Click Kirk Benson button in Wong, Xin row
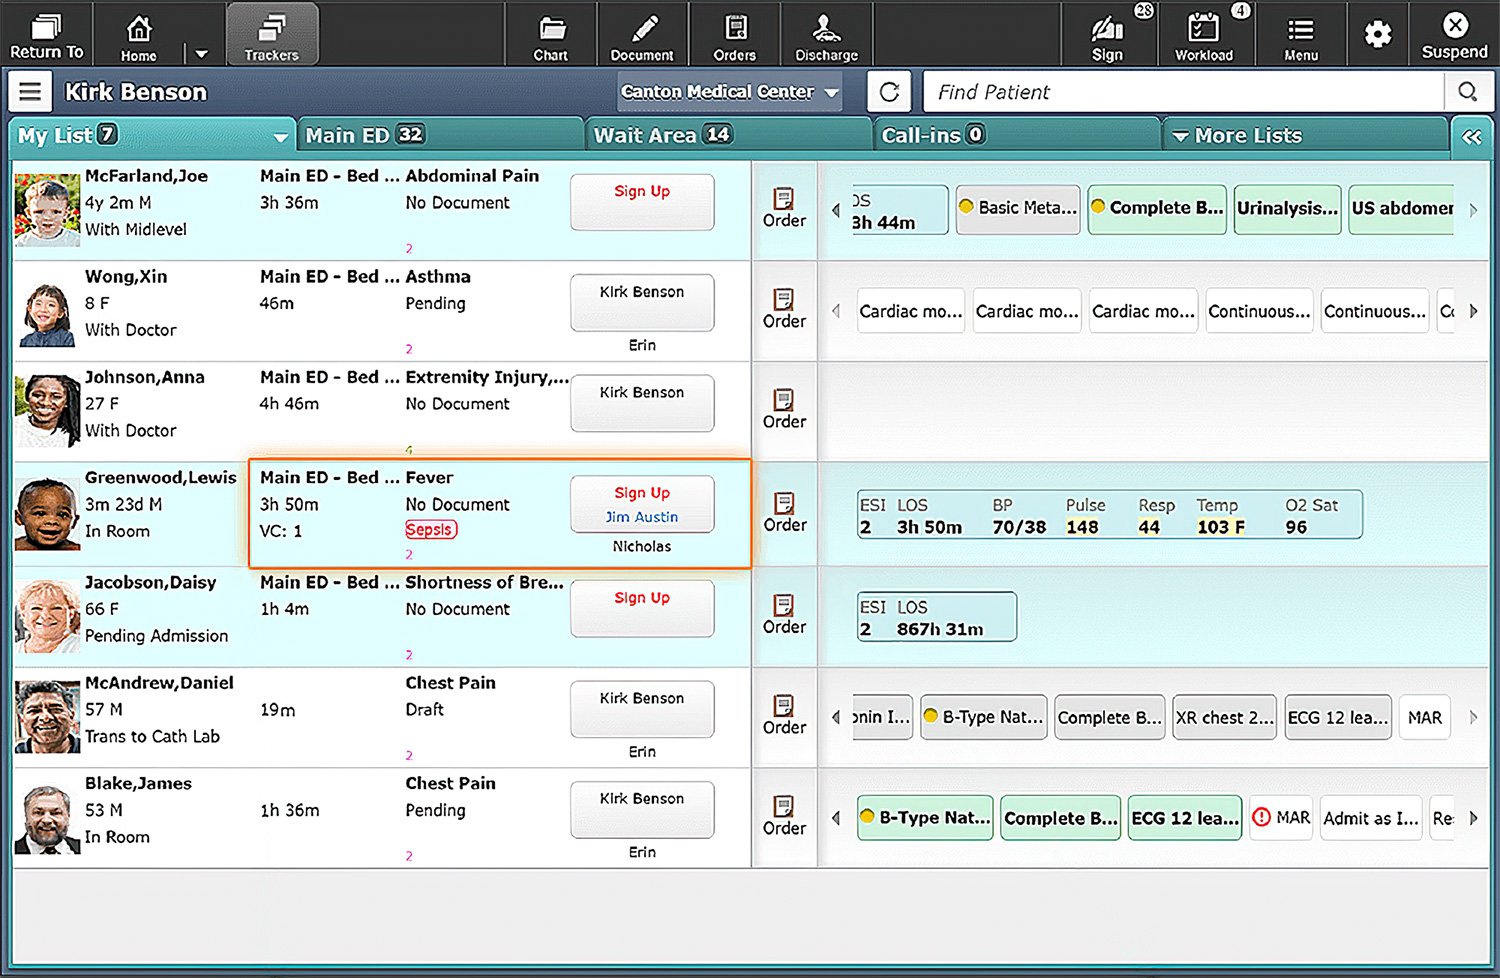 click(x=642, y=302)
